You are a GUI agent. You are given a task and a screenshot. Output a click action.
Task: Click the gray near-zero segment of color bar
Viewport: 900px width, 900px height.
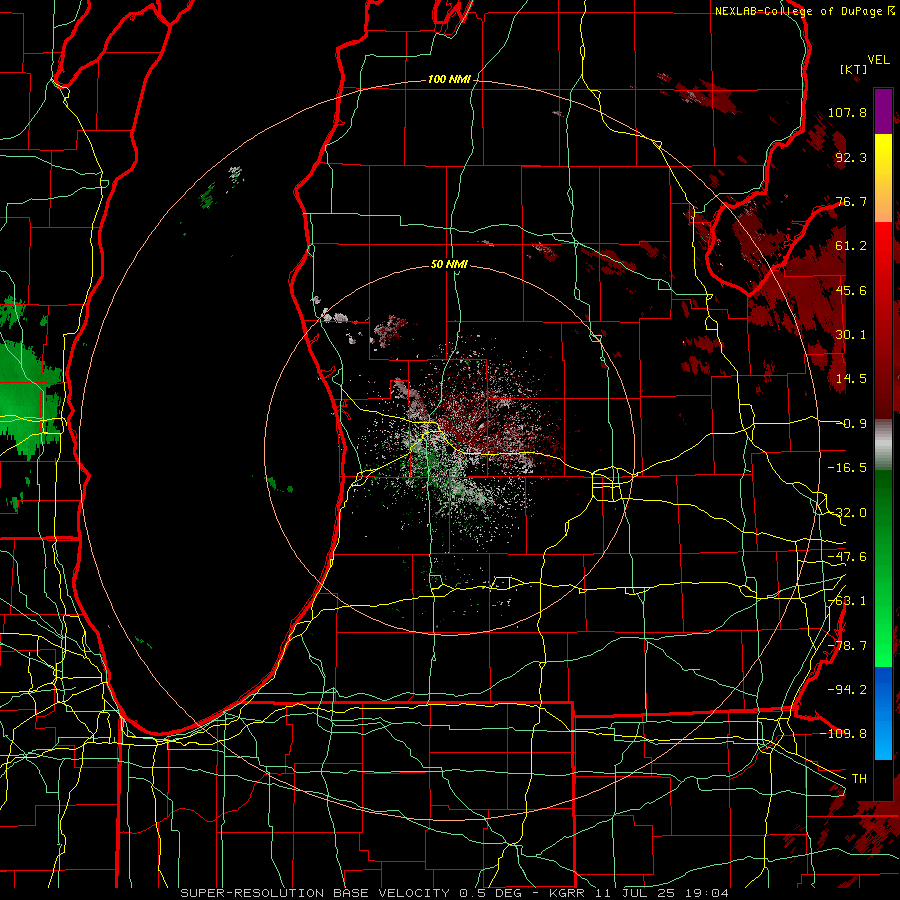point(883,445)
